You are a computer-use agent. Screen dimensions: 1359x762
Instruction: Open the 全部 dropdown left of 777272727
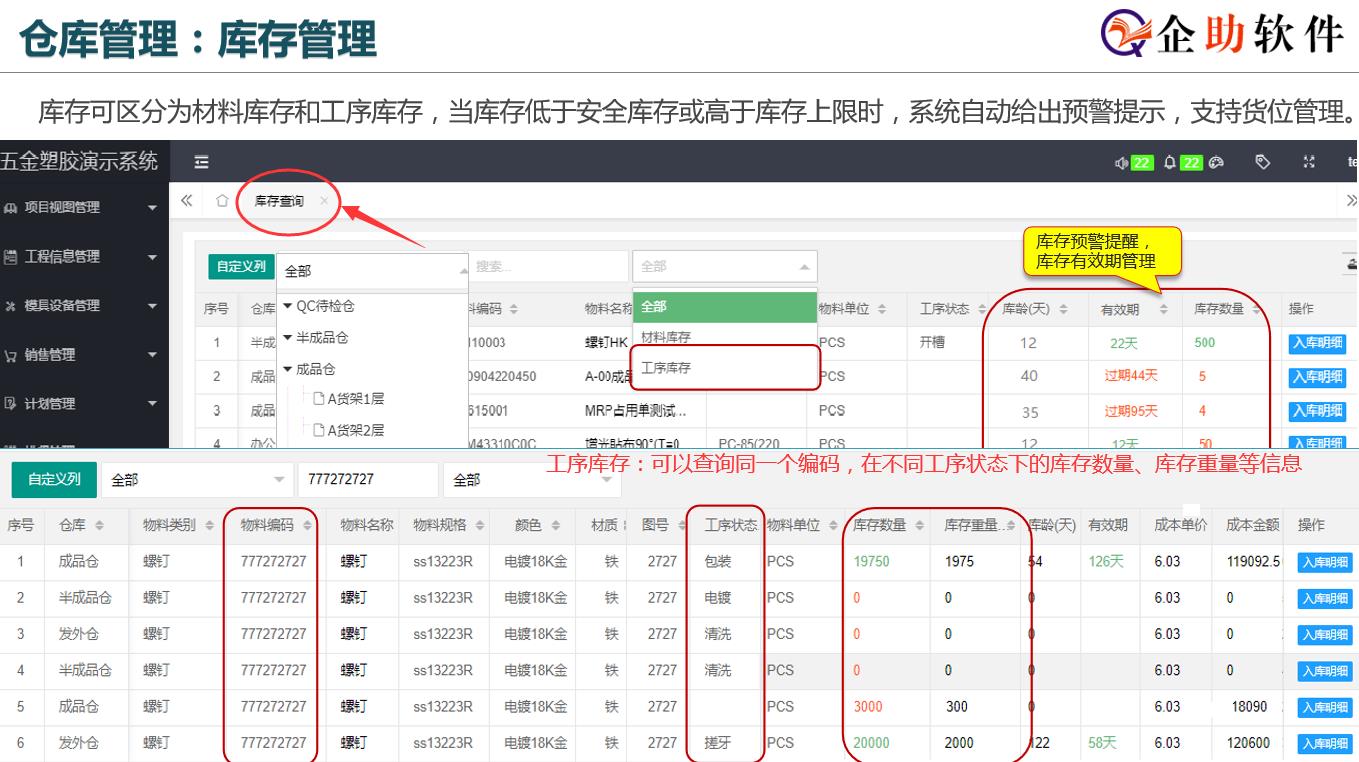(x=197, y=480)
